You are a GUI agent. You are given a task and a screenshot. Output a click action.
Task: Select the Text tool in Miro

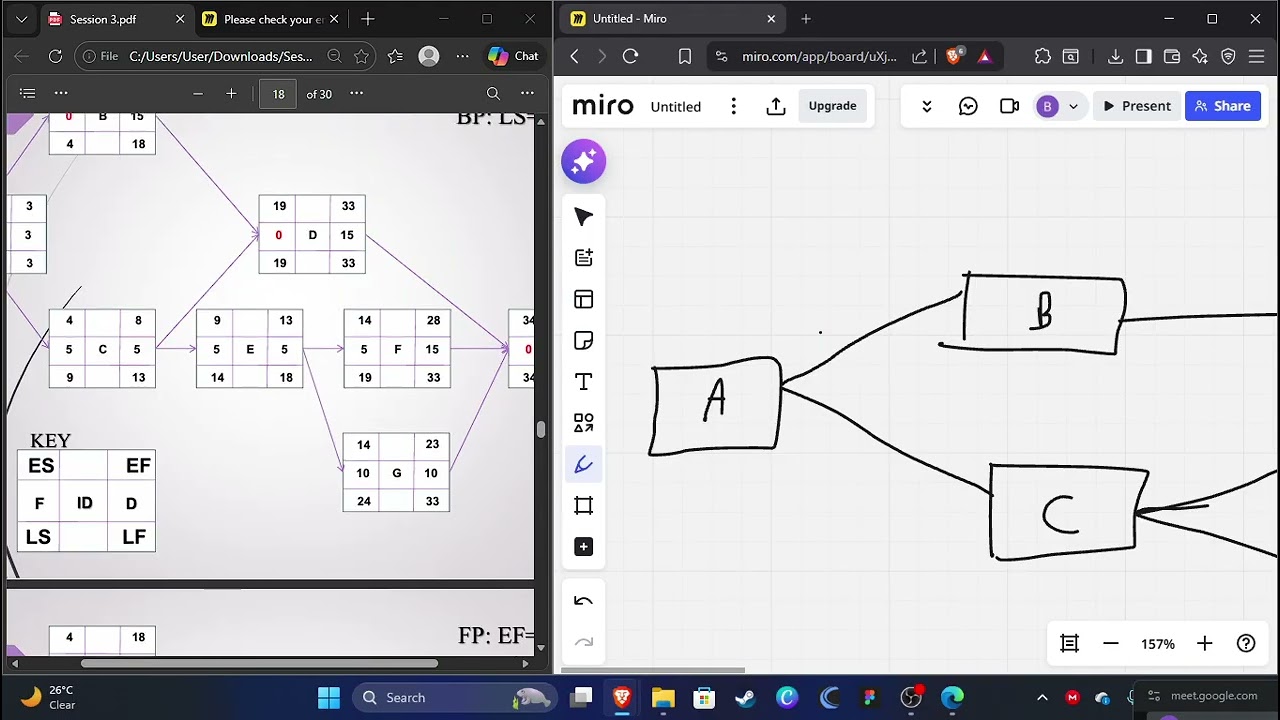584,382
